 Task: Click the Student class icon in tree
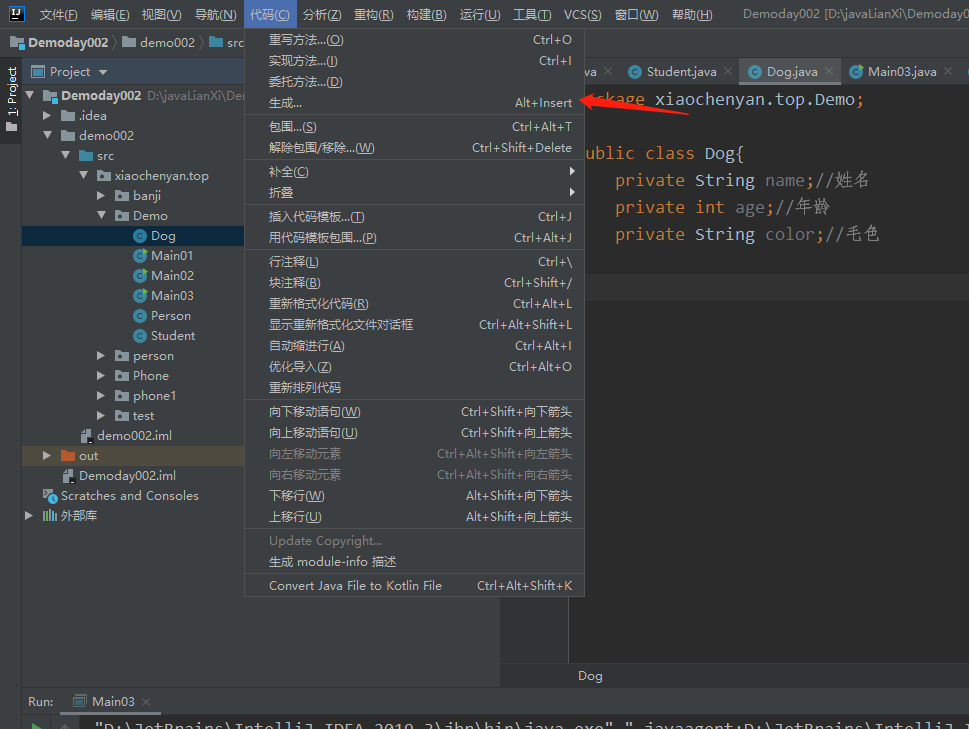(140, 336)
